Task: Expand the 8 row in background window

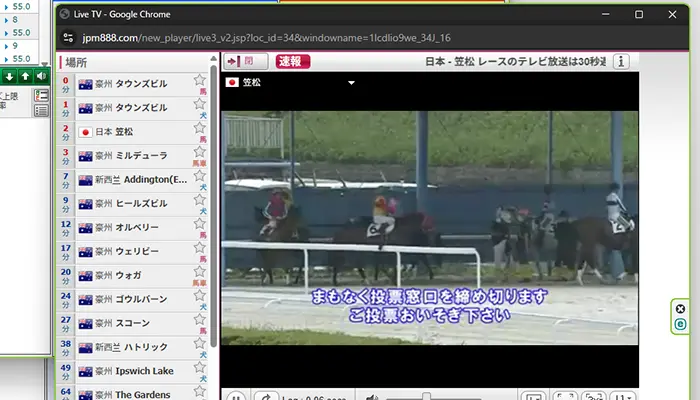Action: (6, 20)
